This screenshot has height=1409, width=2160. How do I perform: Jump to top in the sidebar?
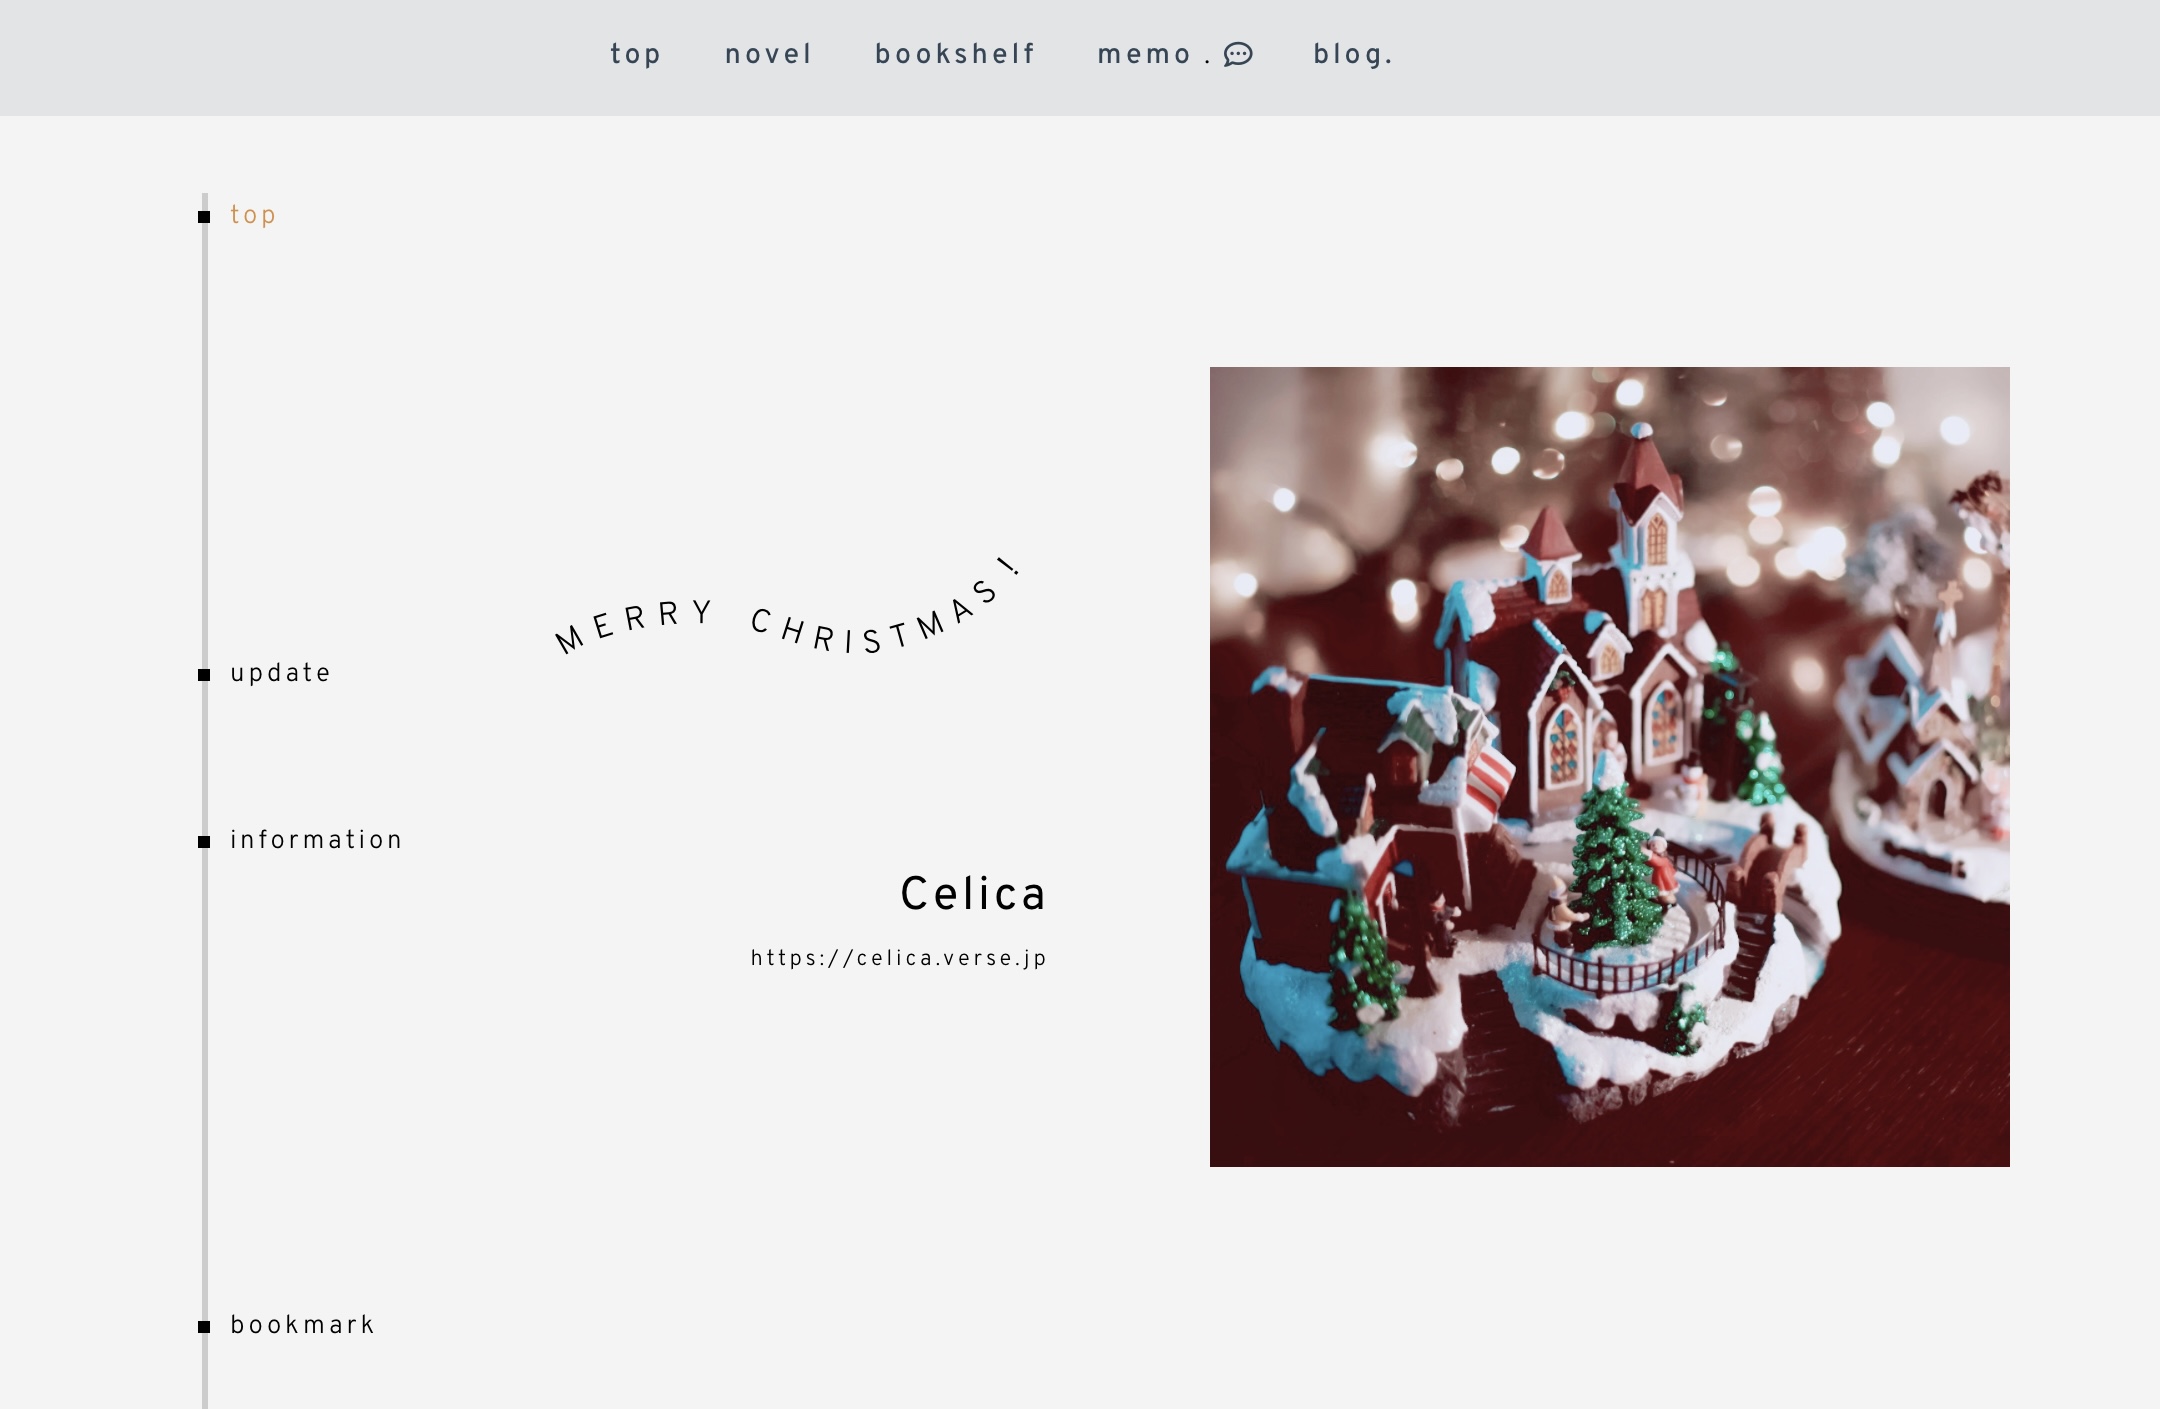(x=253, y=216)
